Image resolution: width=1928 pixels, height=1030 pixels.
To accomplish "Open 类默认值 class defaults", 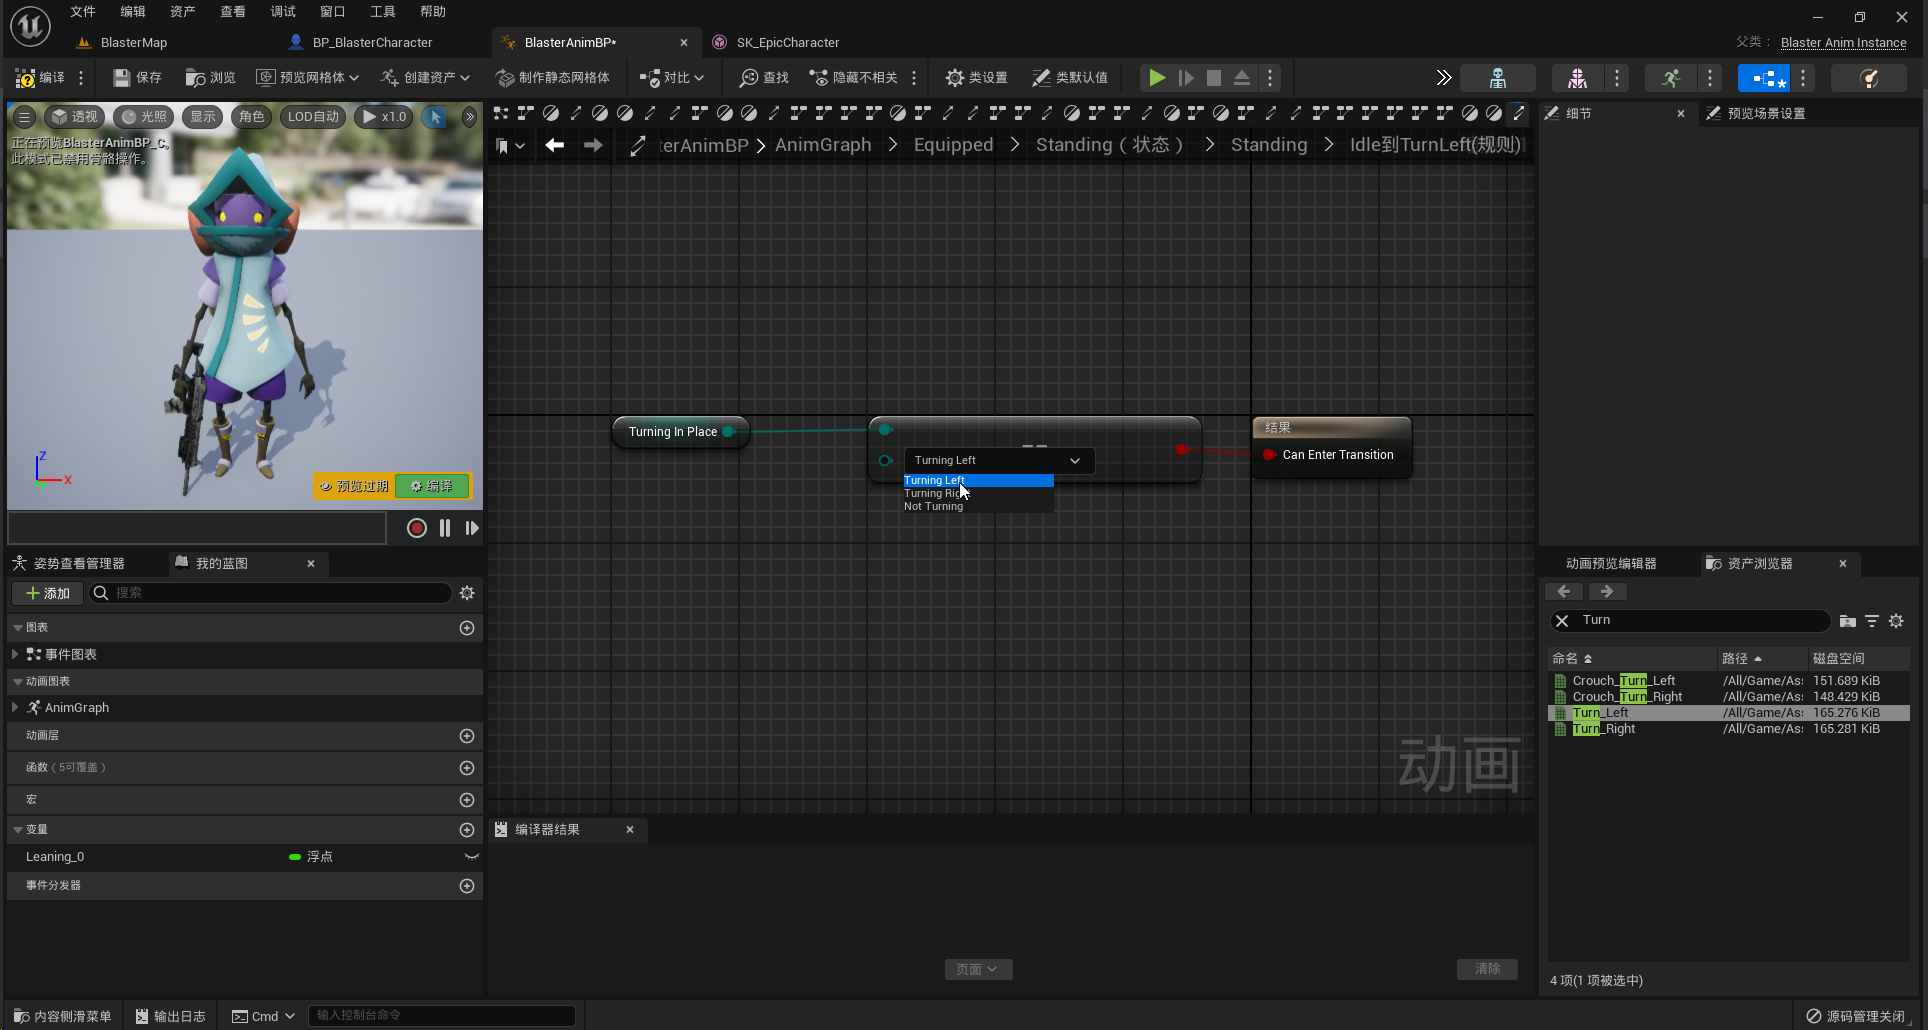I will 1070,77.
